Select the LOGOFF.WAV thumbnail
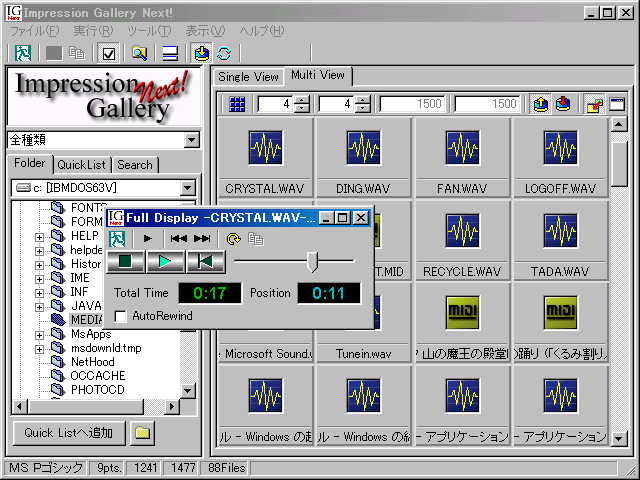640x480 pixels. click(560, 158)
